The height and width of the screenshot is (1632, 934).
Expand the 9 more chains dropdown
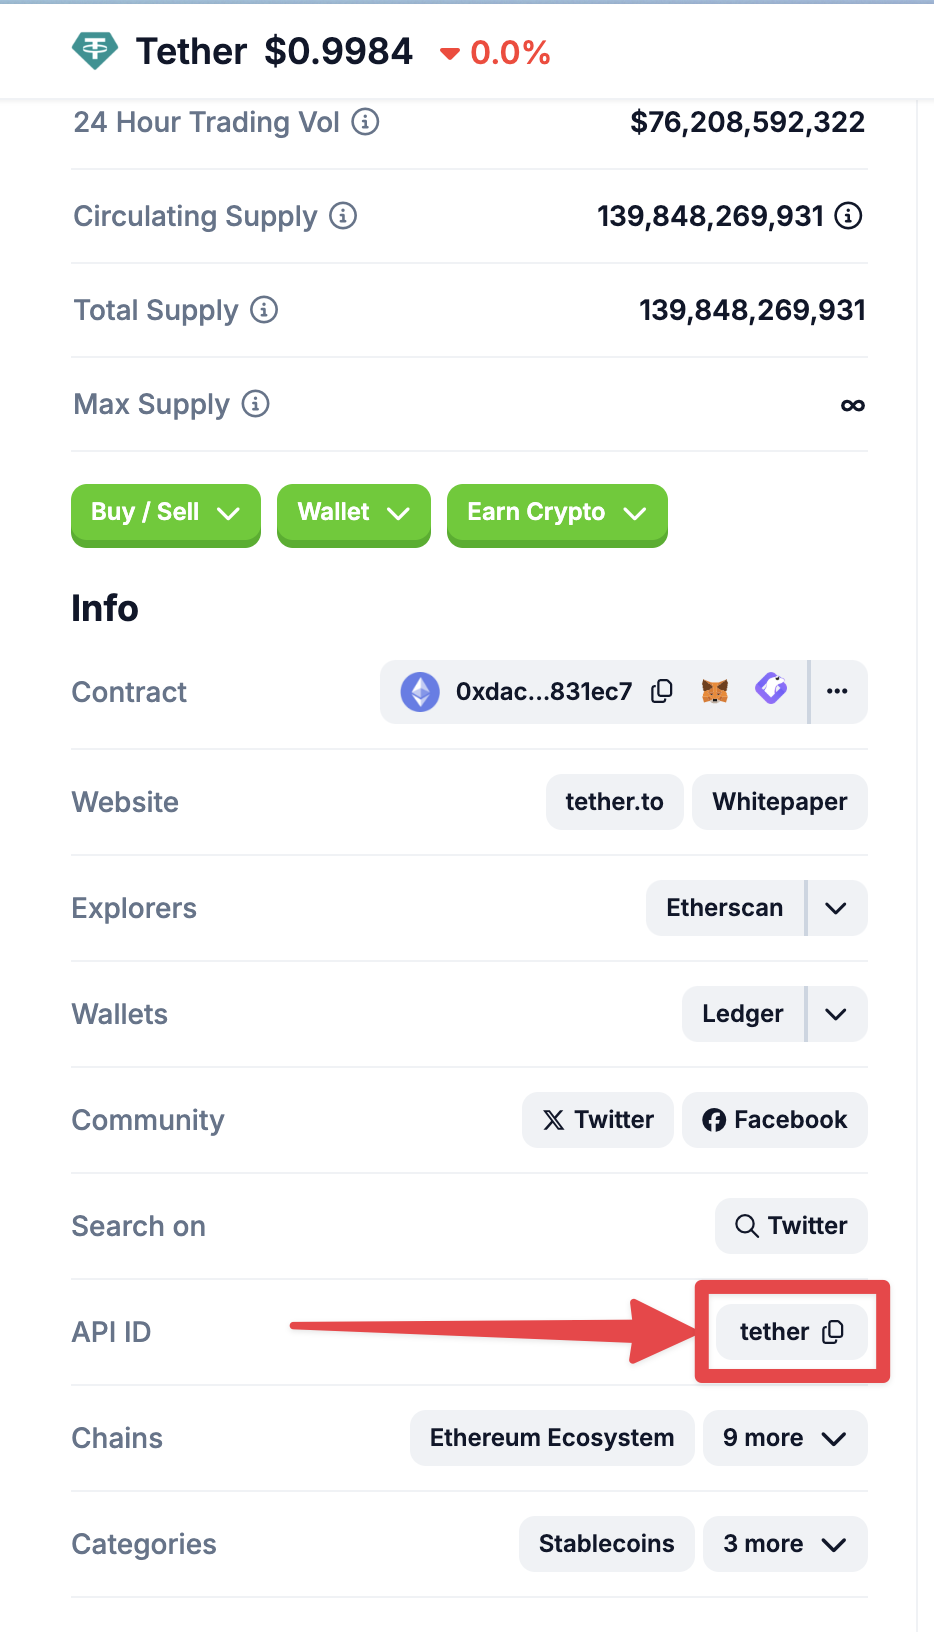coord(785,1437)
